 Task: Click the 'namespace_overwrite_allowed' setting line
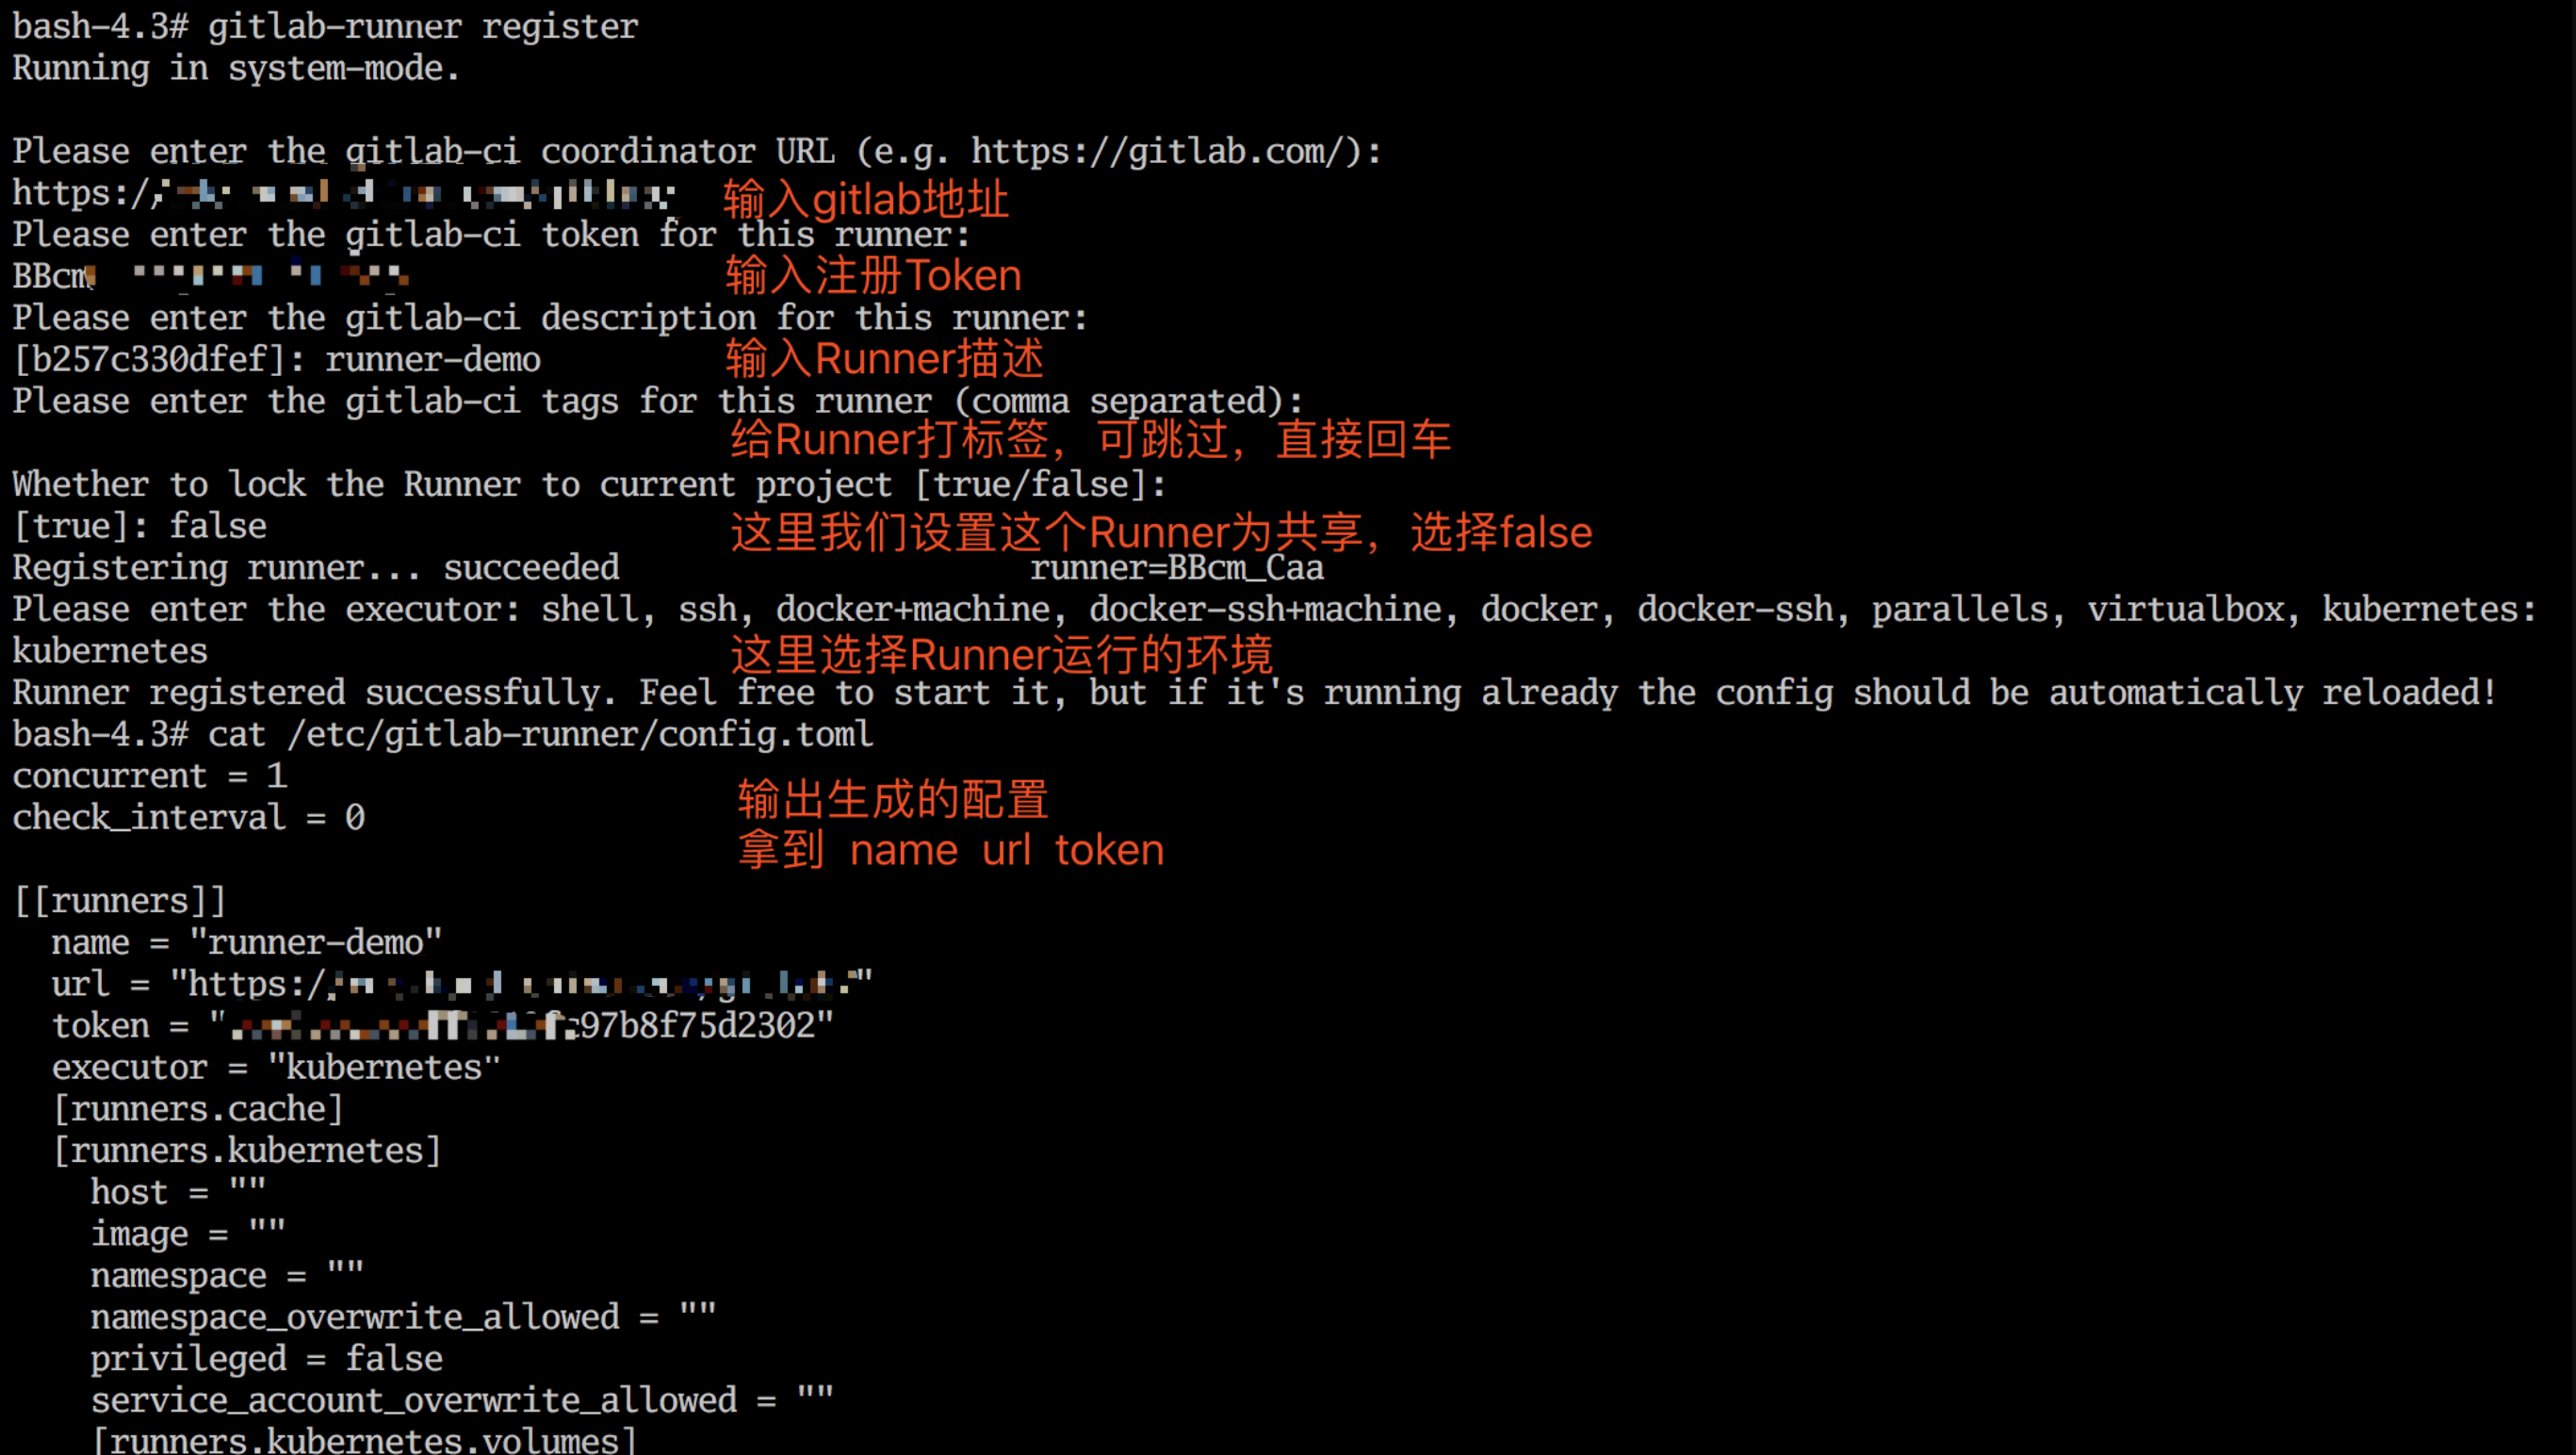[404, 1317]
